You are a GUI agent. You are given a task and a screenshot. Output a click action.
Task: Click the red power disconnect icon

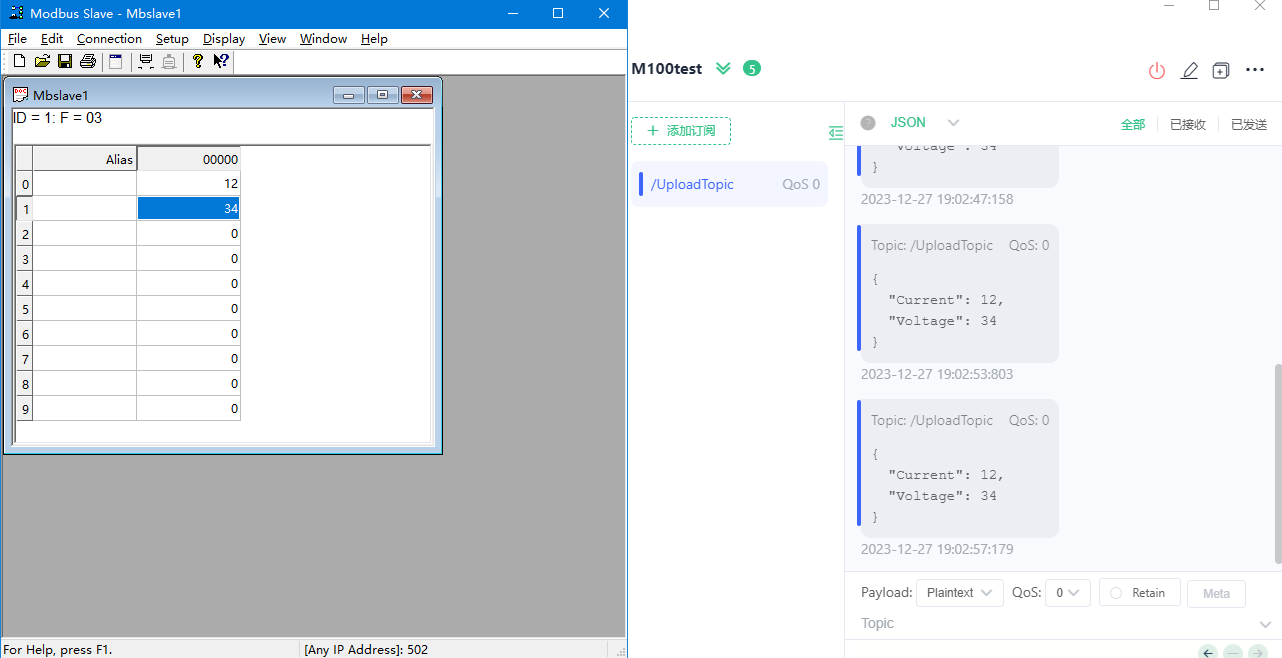pos(1157,70)
